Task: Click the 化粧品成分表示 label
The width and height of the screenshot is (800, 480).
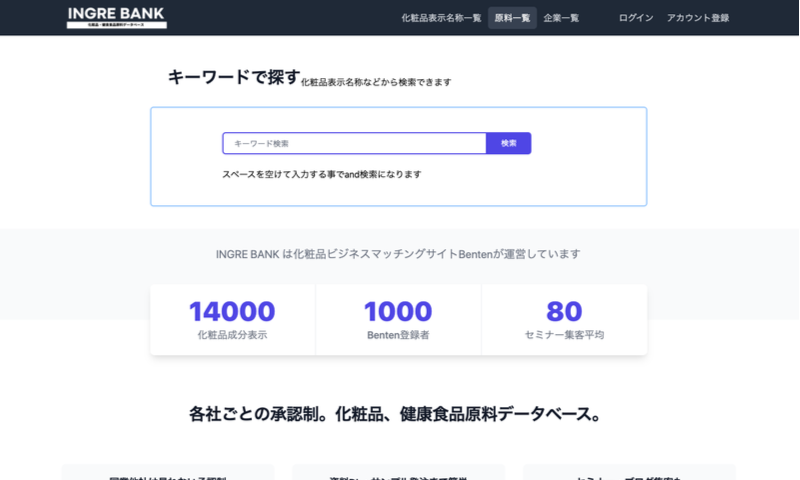Action: coord(232,335)
